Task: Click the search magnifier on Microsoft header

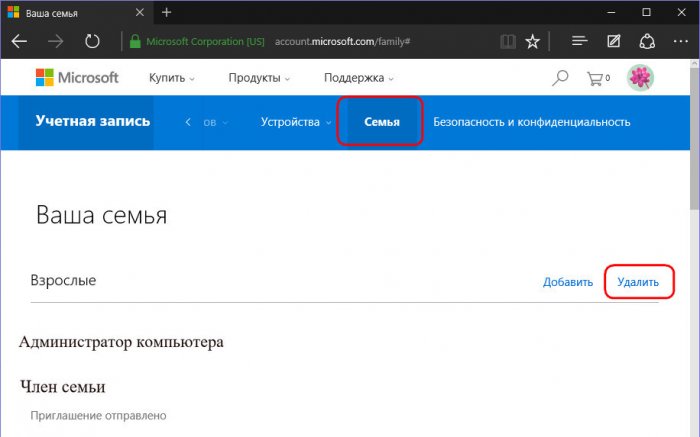Action: coord(560,78)
